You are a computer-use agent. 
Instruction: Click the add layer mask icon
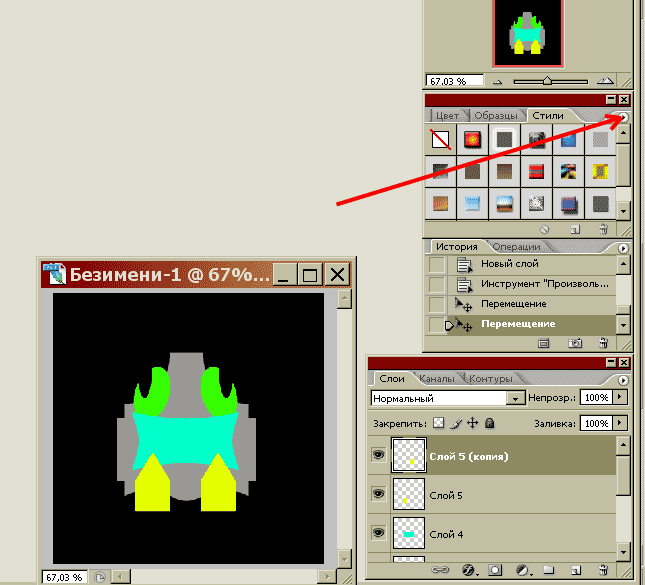click(495, 570)
